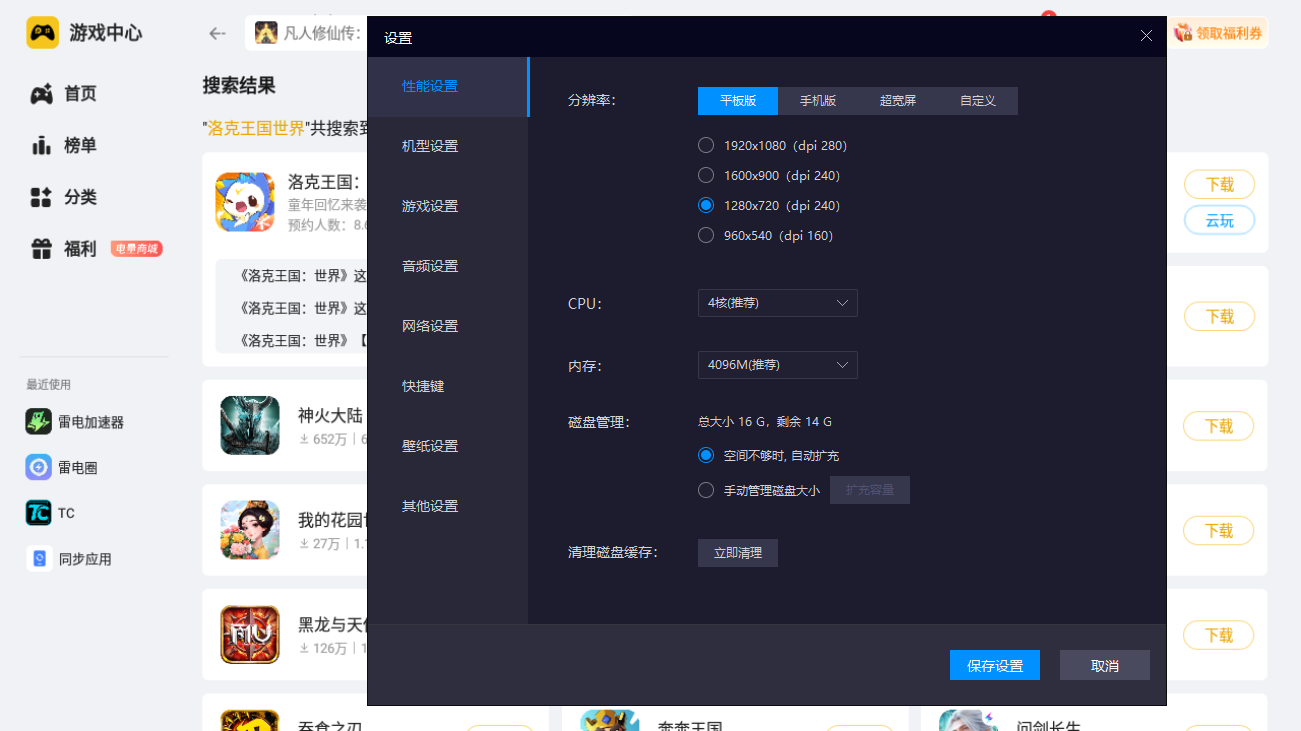Select the 洛克王国 game thumbnail
Viewport: 1301px width, 731px height.
point(245,201)
